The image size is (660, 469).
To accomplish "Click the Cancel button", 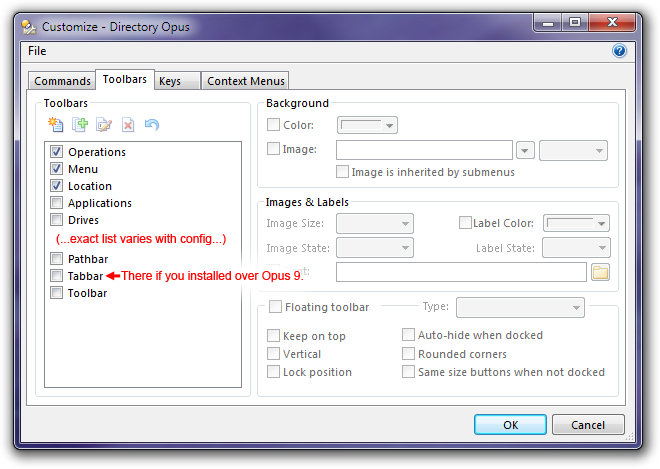I will click(588, 424).
